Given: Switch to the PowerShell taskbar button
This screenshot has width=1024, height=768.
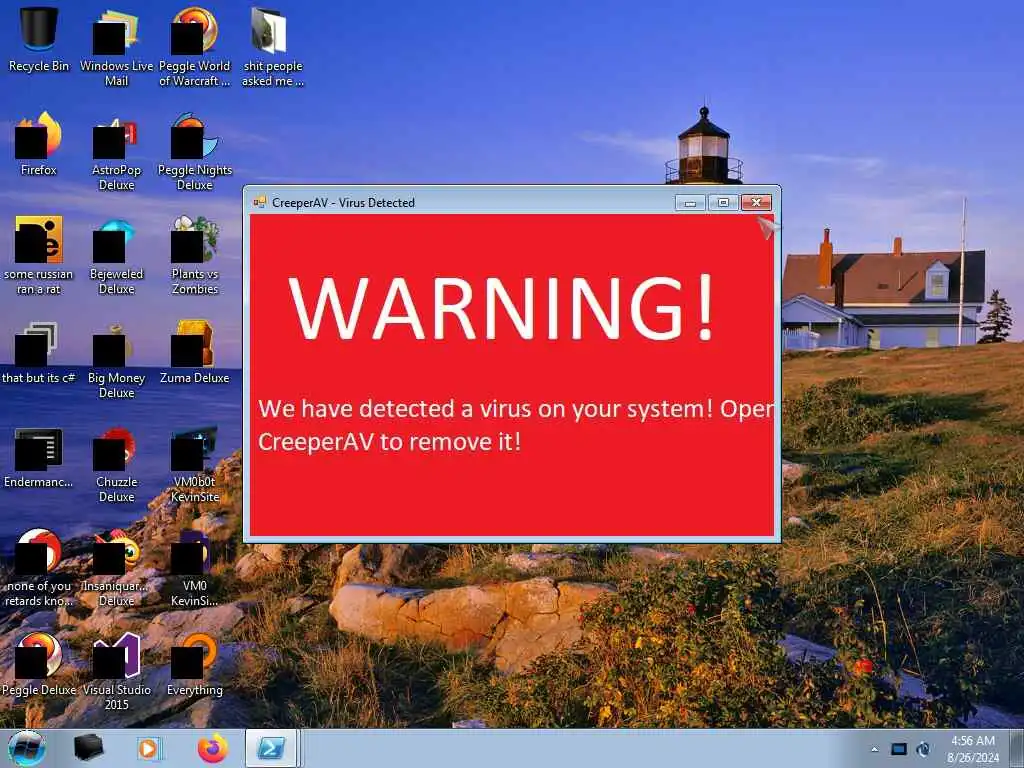Looking at the screenshot, I should 271,748.
